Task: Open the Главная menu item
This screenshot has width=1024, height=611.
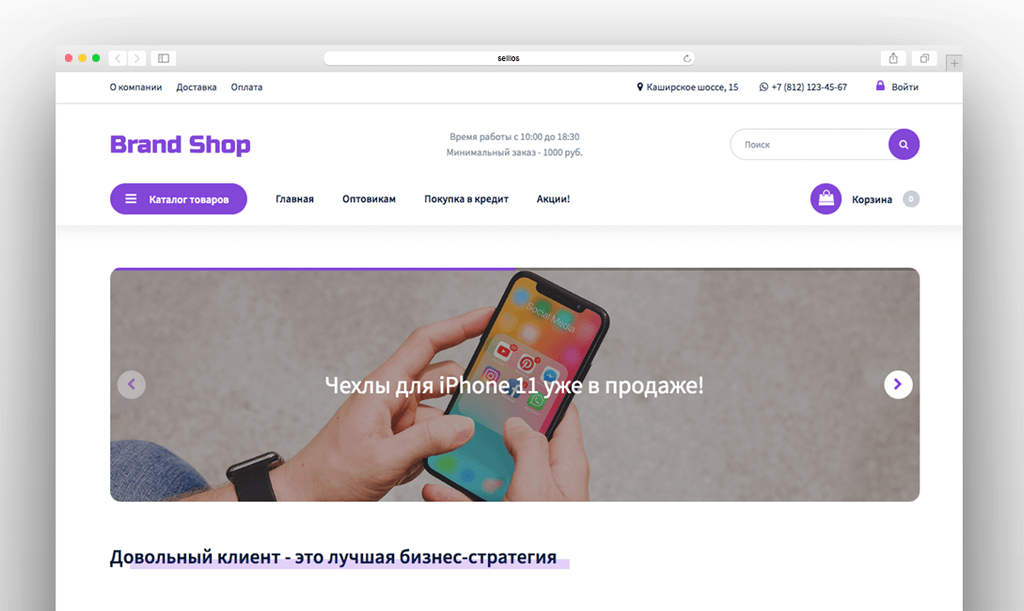Action: pos(295,199)
